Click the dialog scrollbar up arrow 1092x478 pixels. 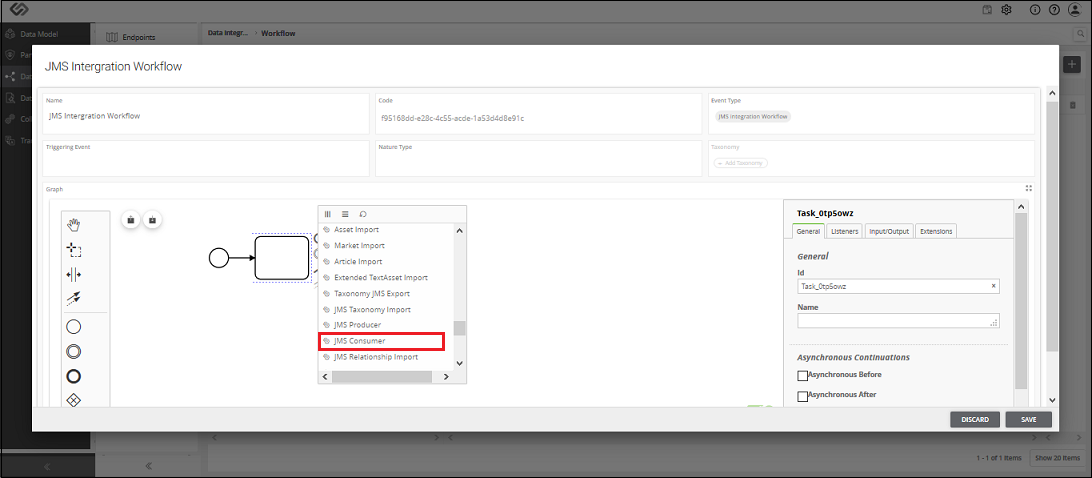[1052, 93]
